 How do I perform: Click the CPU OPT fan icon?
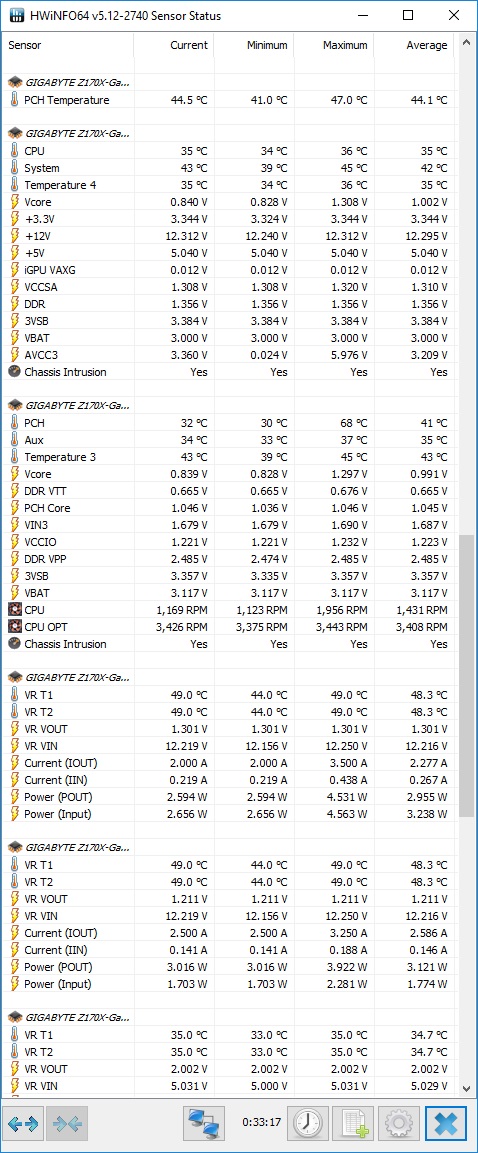click(x=14, y=627)
